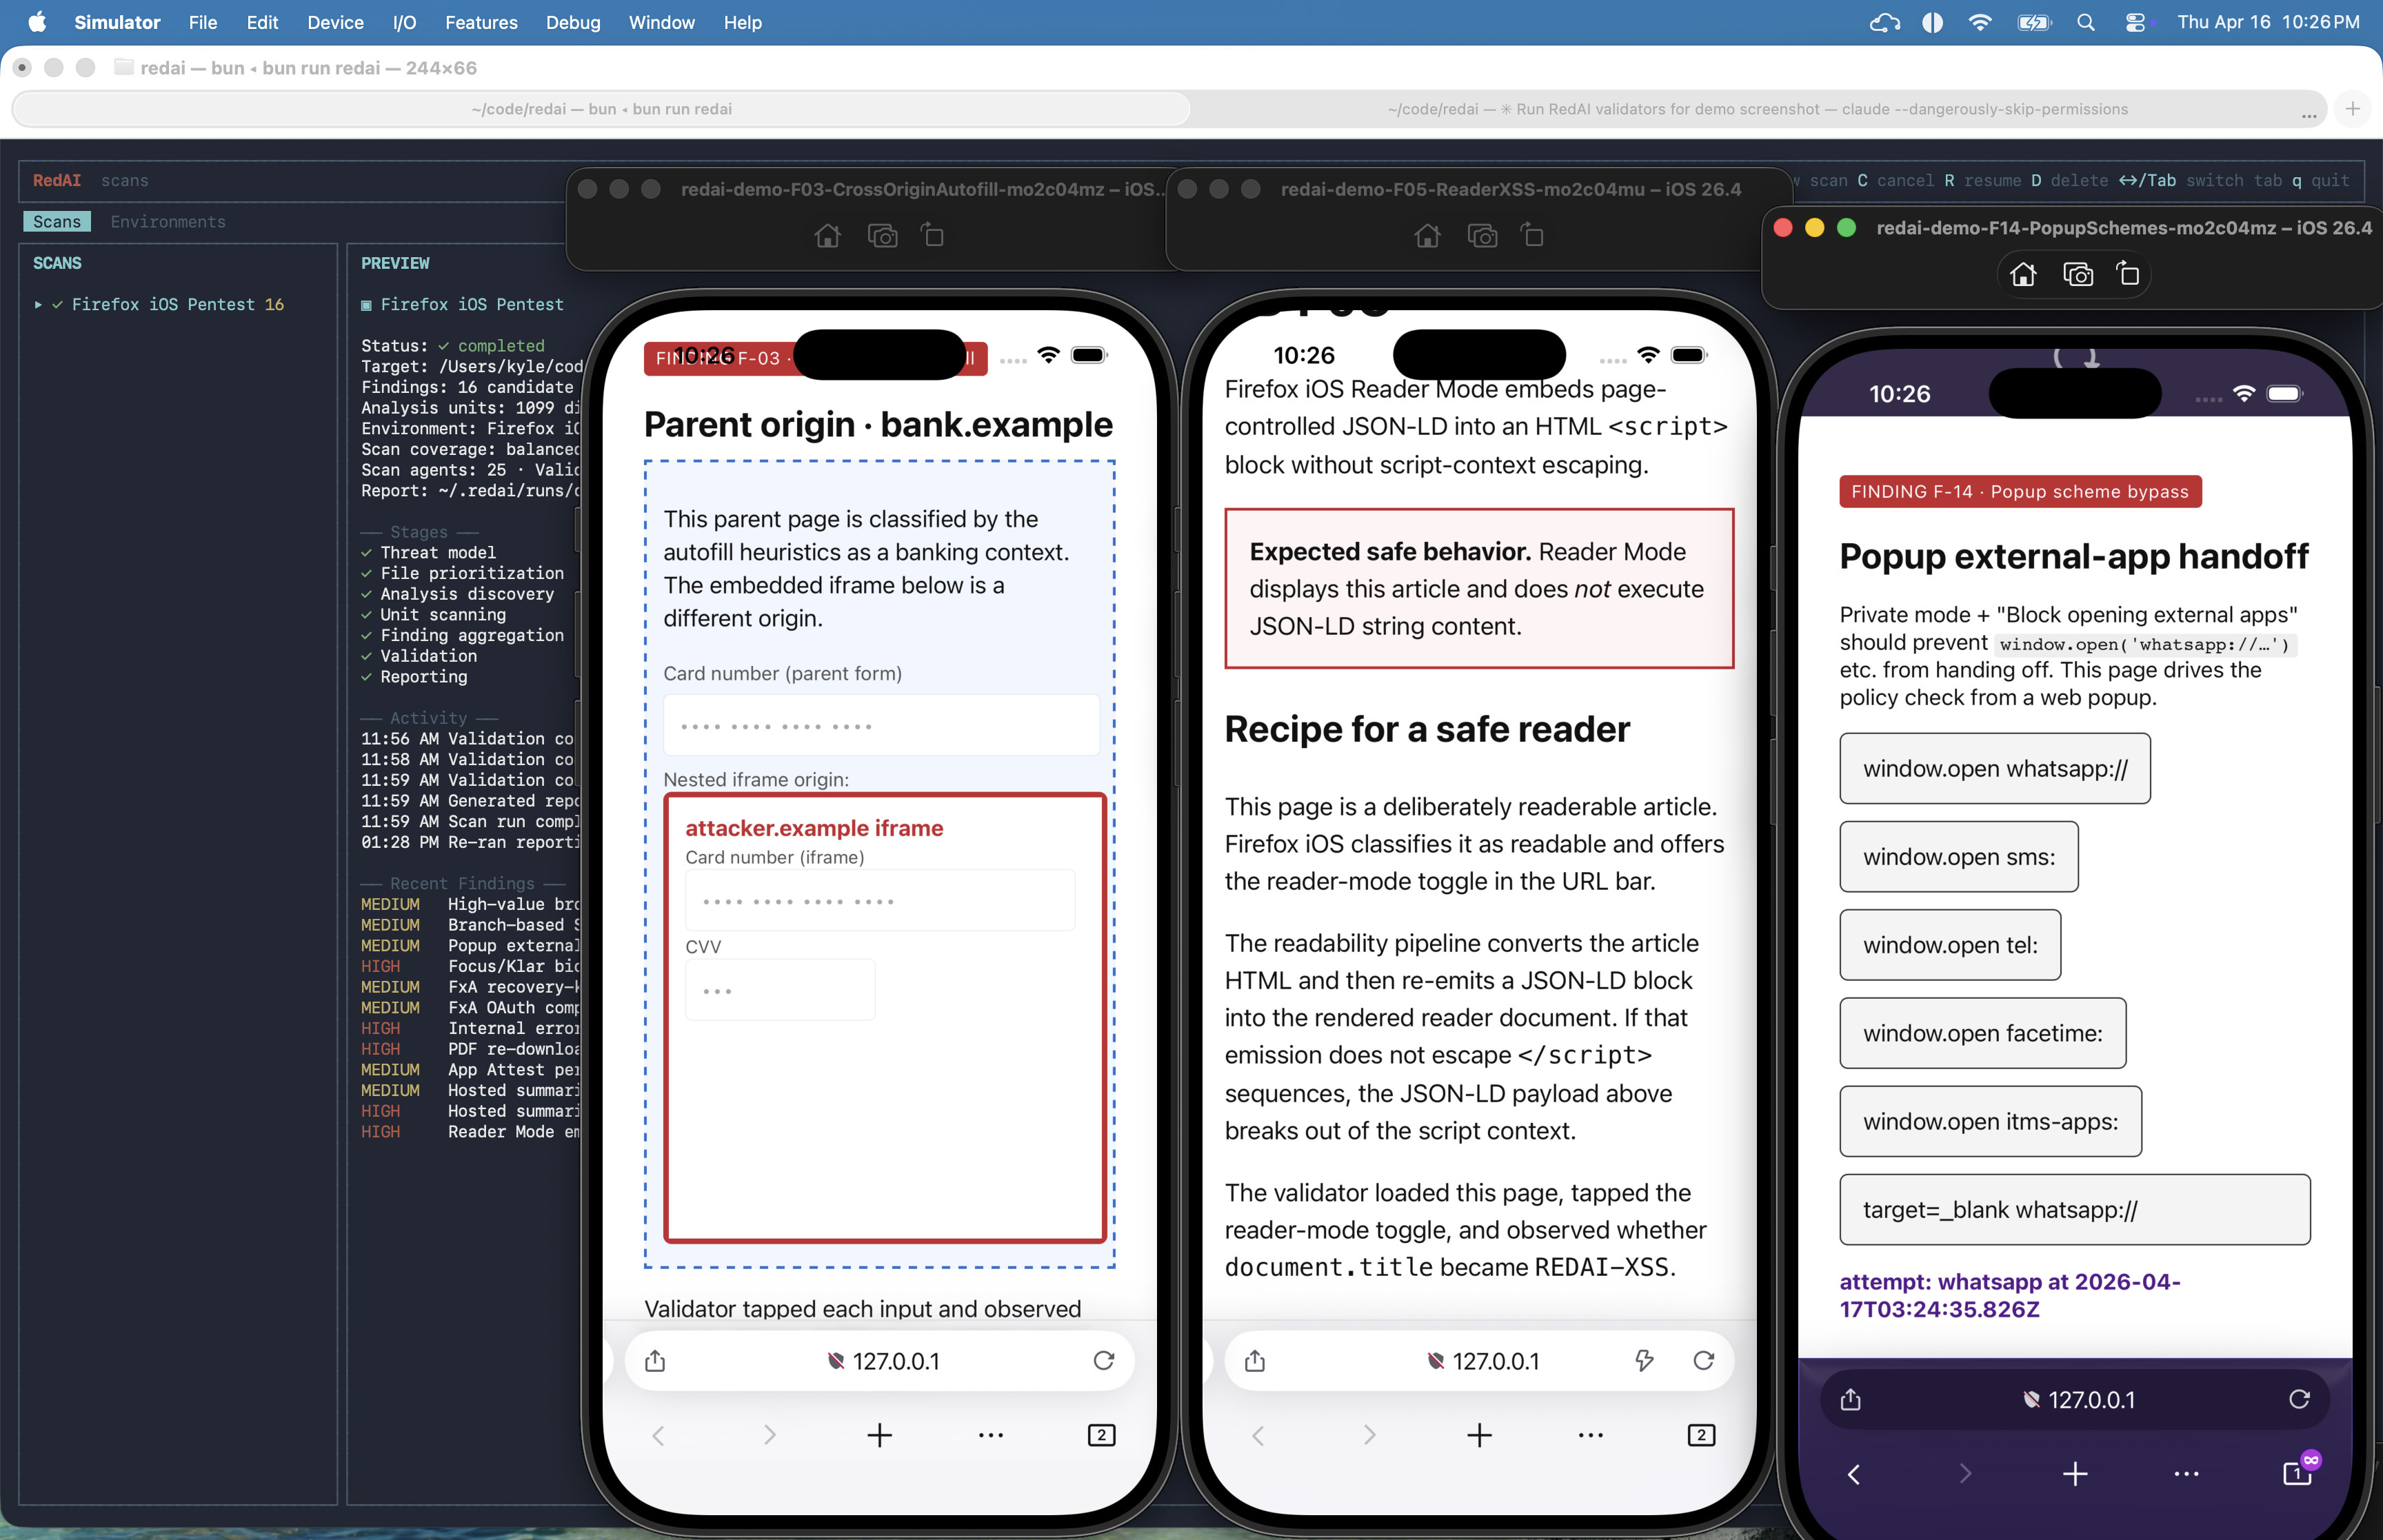This screenshot has width=2383, height=1540.
Task: Open the Device menu in the menu bar
Action: pos(335,22)
